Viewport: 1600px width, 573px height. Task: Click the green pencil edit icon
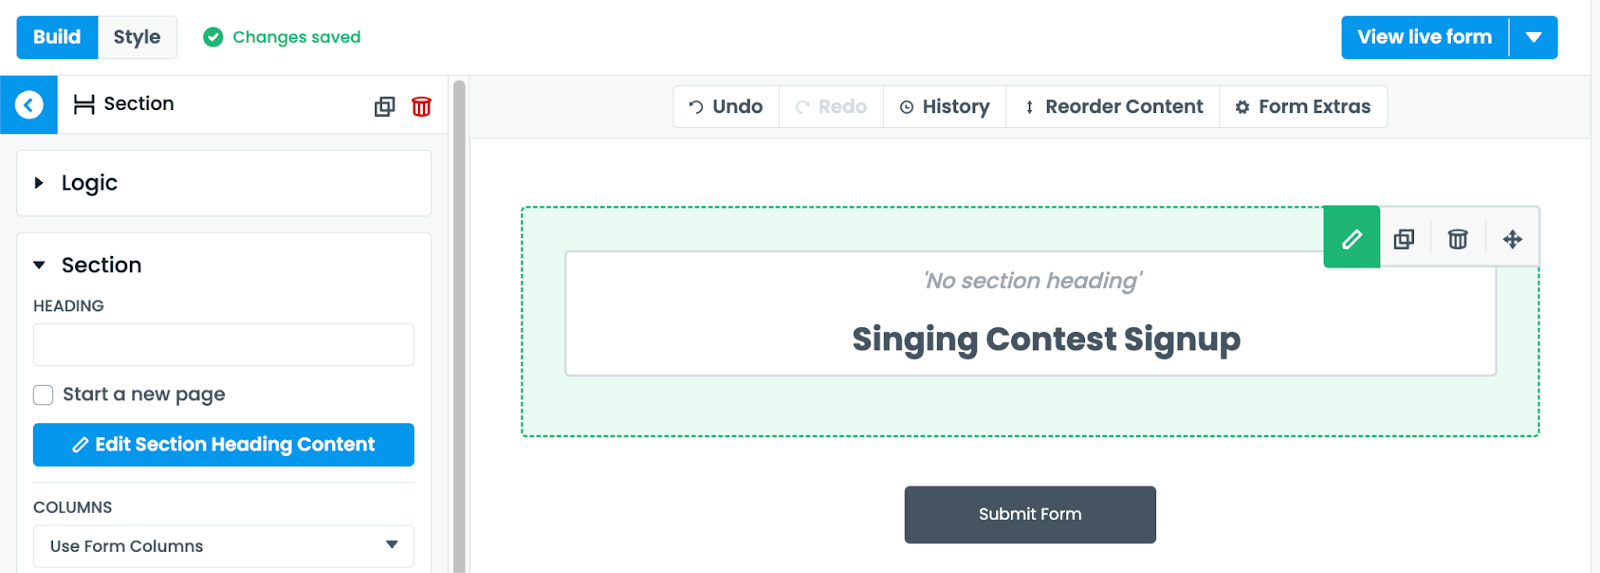[x=1351, y=238]
